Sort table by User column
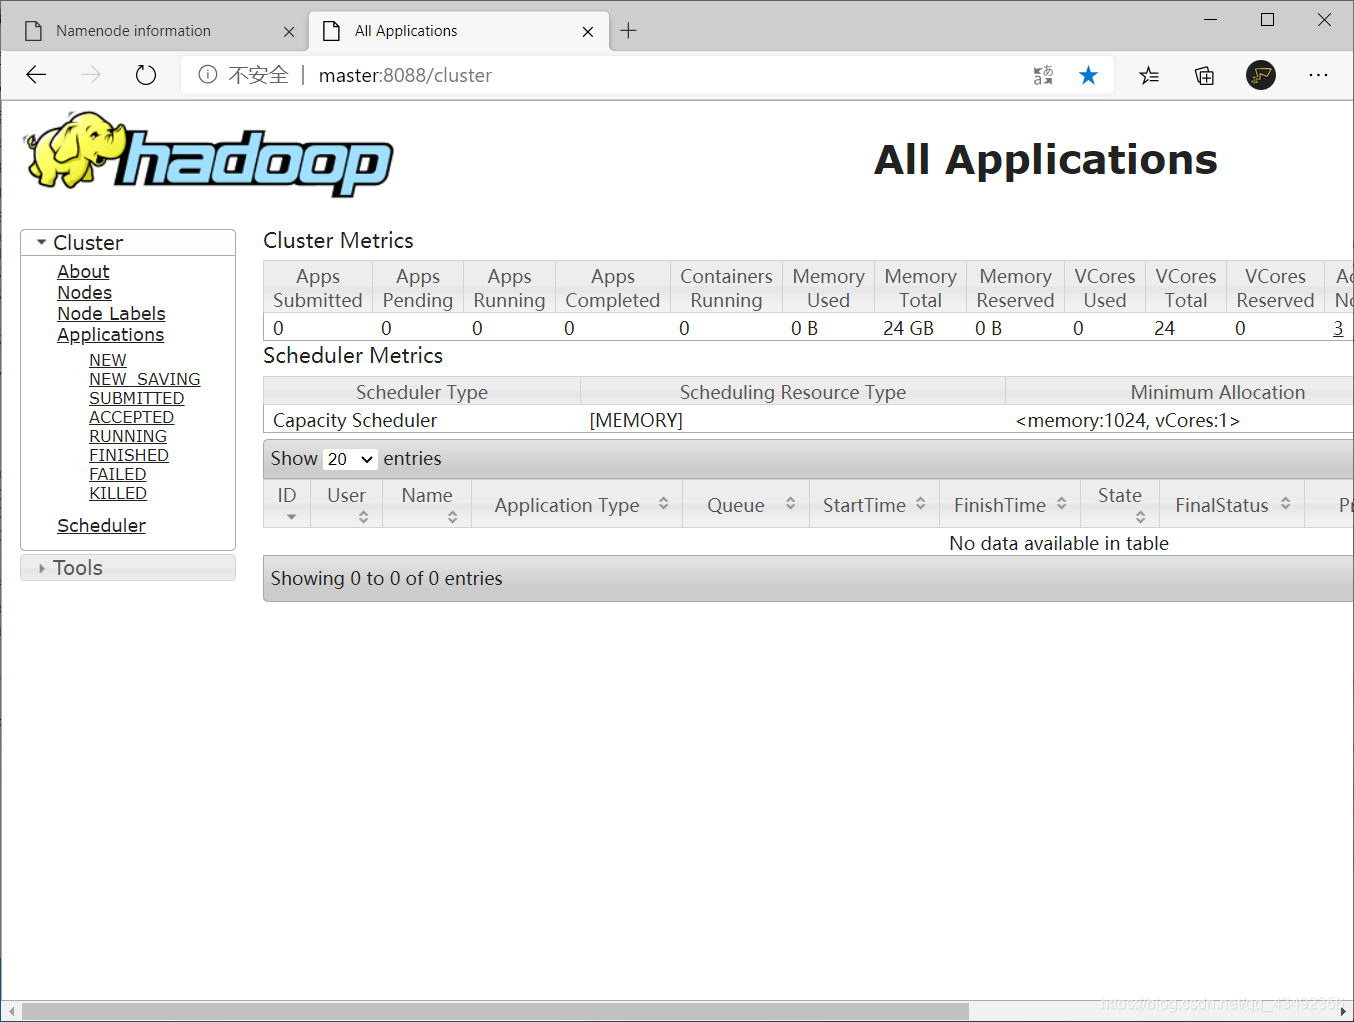Image resolution: width=1354 pixels, height=1022 pixels. tap(347, 503)
